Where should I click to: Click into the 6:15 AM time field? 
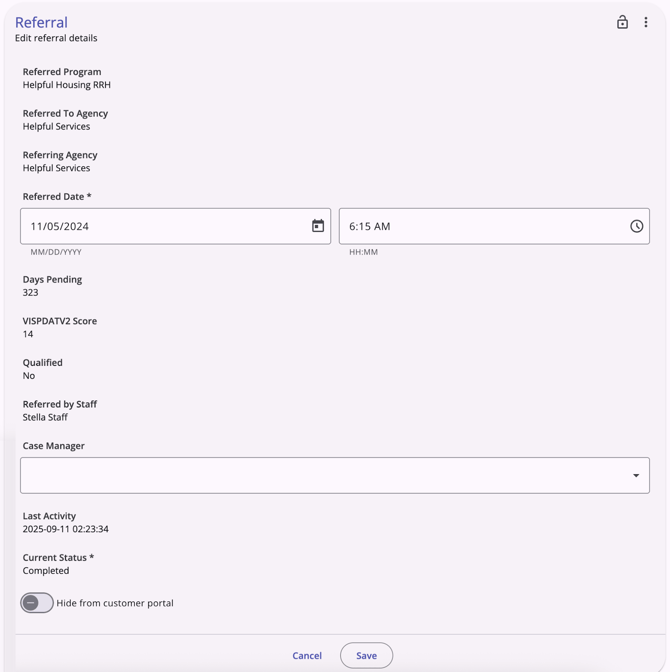[480, 226]
